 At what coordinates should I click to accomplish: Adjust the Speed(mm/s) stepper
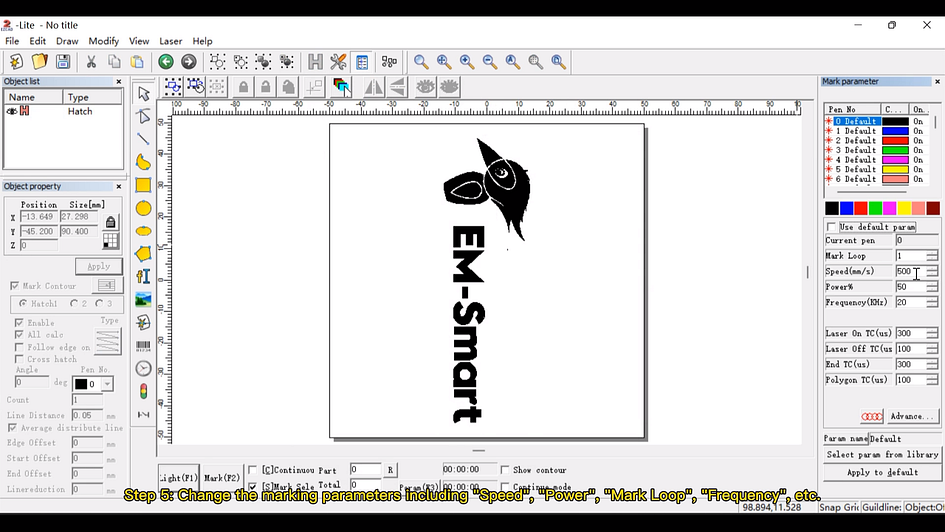tap(932, 272)
